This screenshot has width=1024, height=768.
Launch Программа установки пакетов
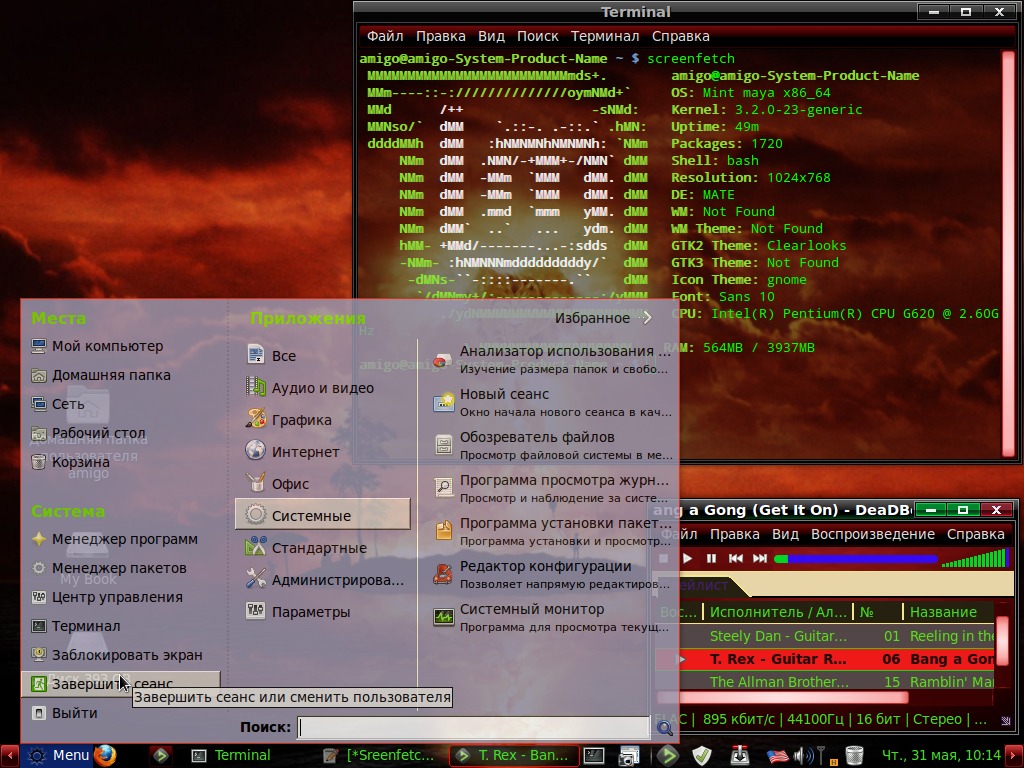[552, 531]
